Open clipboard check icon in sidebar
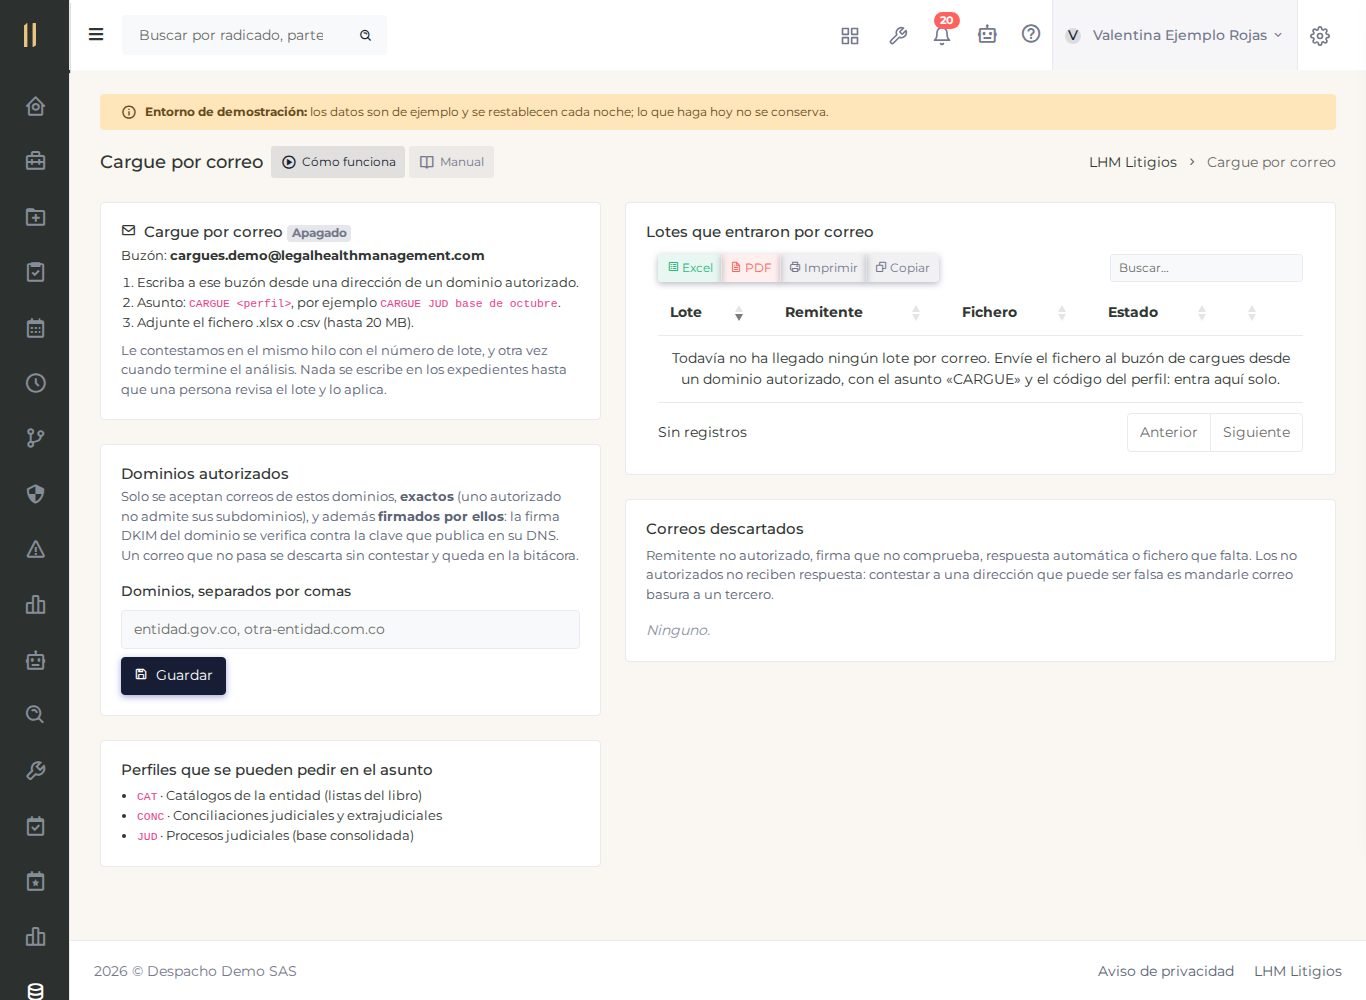The height and width of the screenshot is (1000, 1366). (35, 272)
